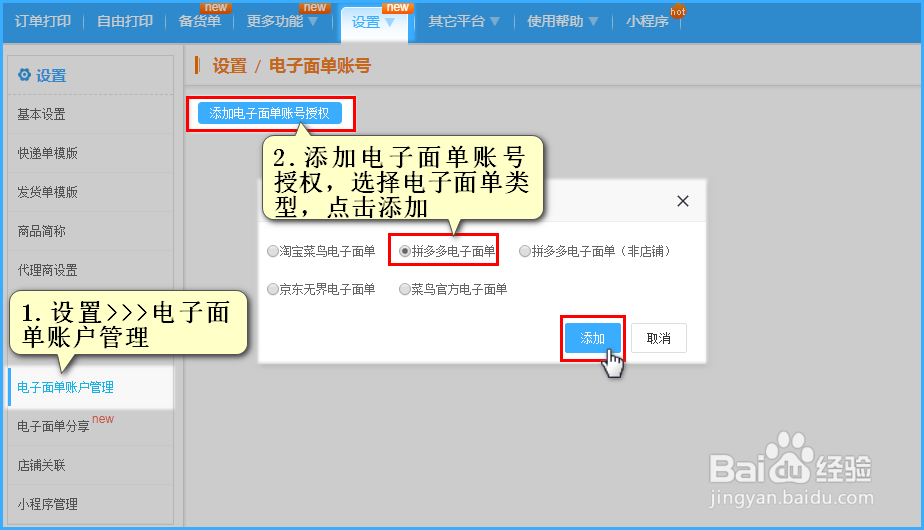
Task: Click 电子面单账号 in the breadcrumb heading
Action: (x=320, y=65)
